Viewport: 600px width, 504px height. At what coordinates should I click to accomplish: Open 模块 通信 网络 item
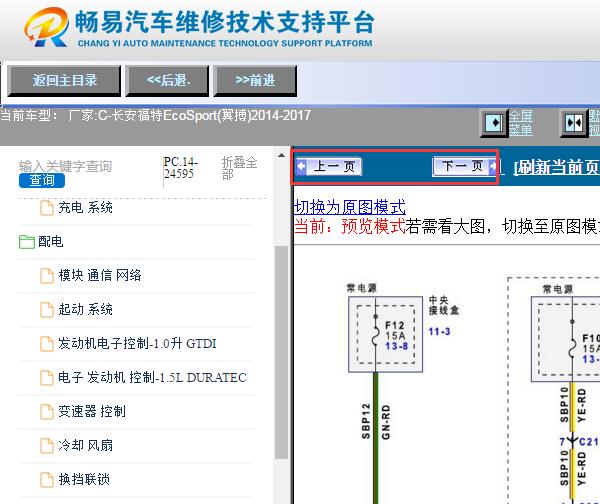[100, 275]
